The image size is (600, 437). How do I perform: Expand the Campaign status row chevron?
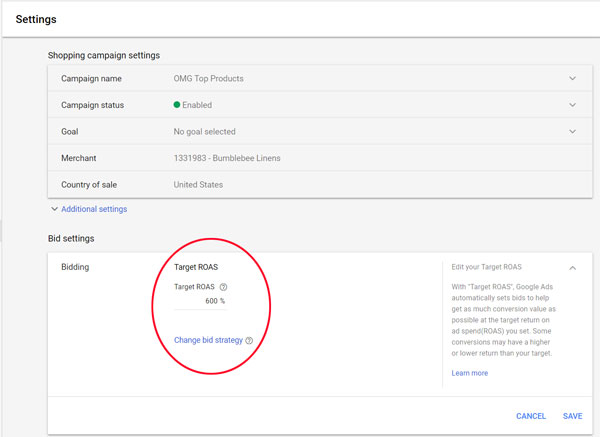(572, 105)
